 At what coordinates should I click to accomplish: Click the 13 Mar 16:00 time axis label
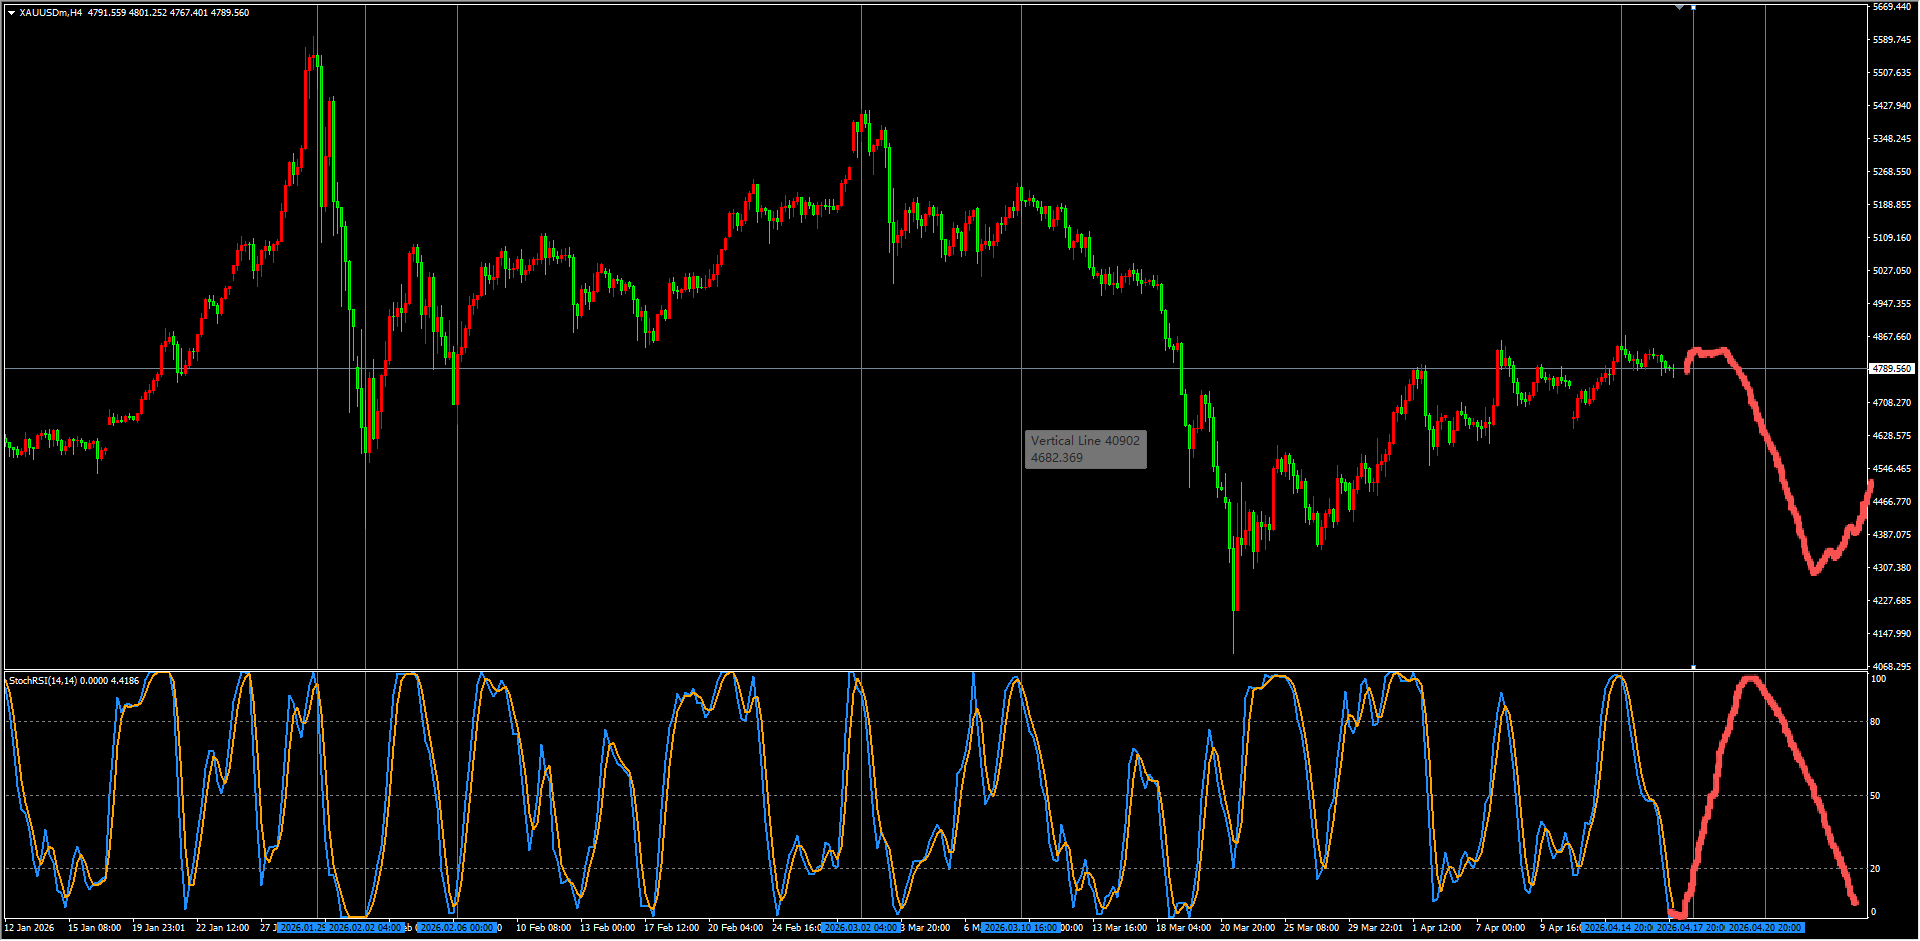1120,928
